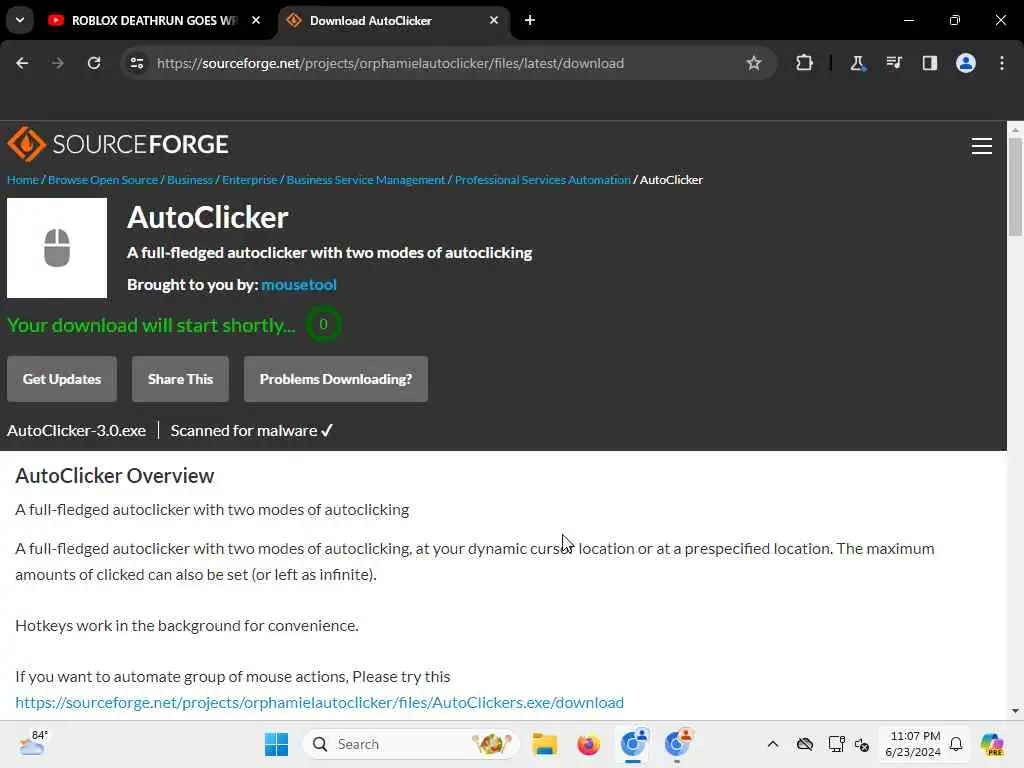Launch Firefox from the taskbar

tap(588, 744)
